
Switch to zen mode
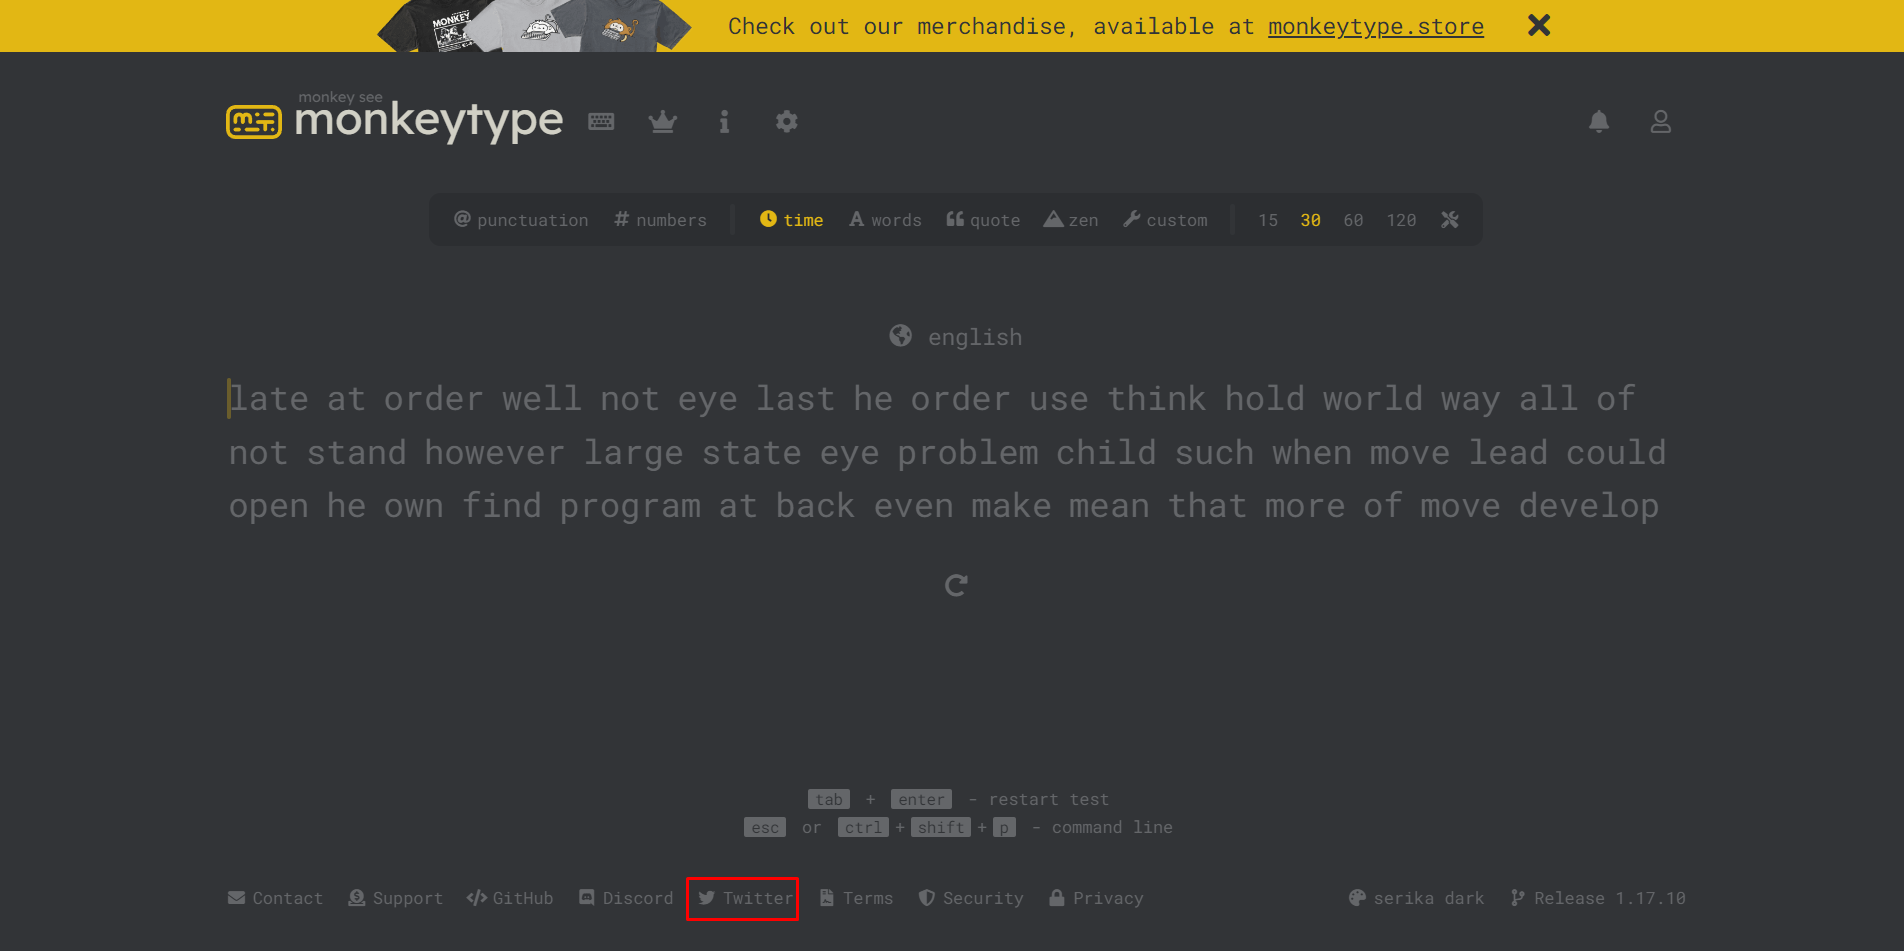point(1070,219)
